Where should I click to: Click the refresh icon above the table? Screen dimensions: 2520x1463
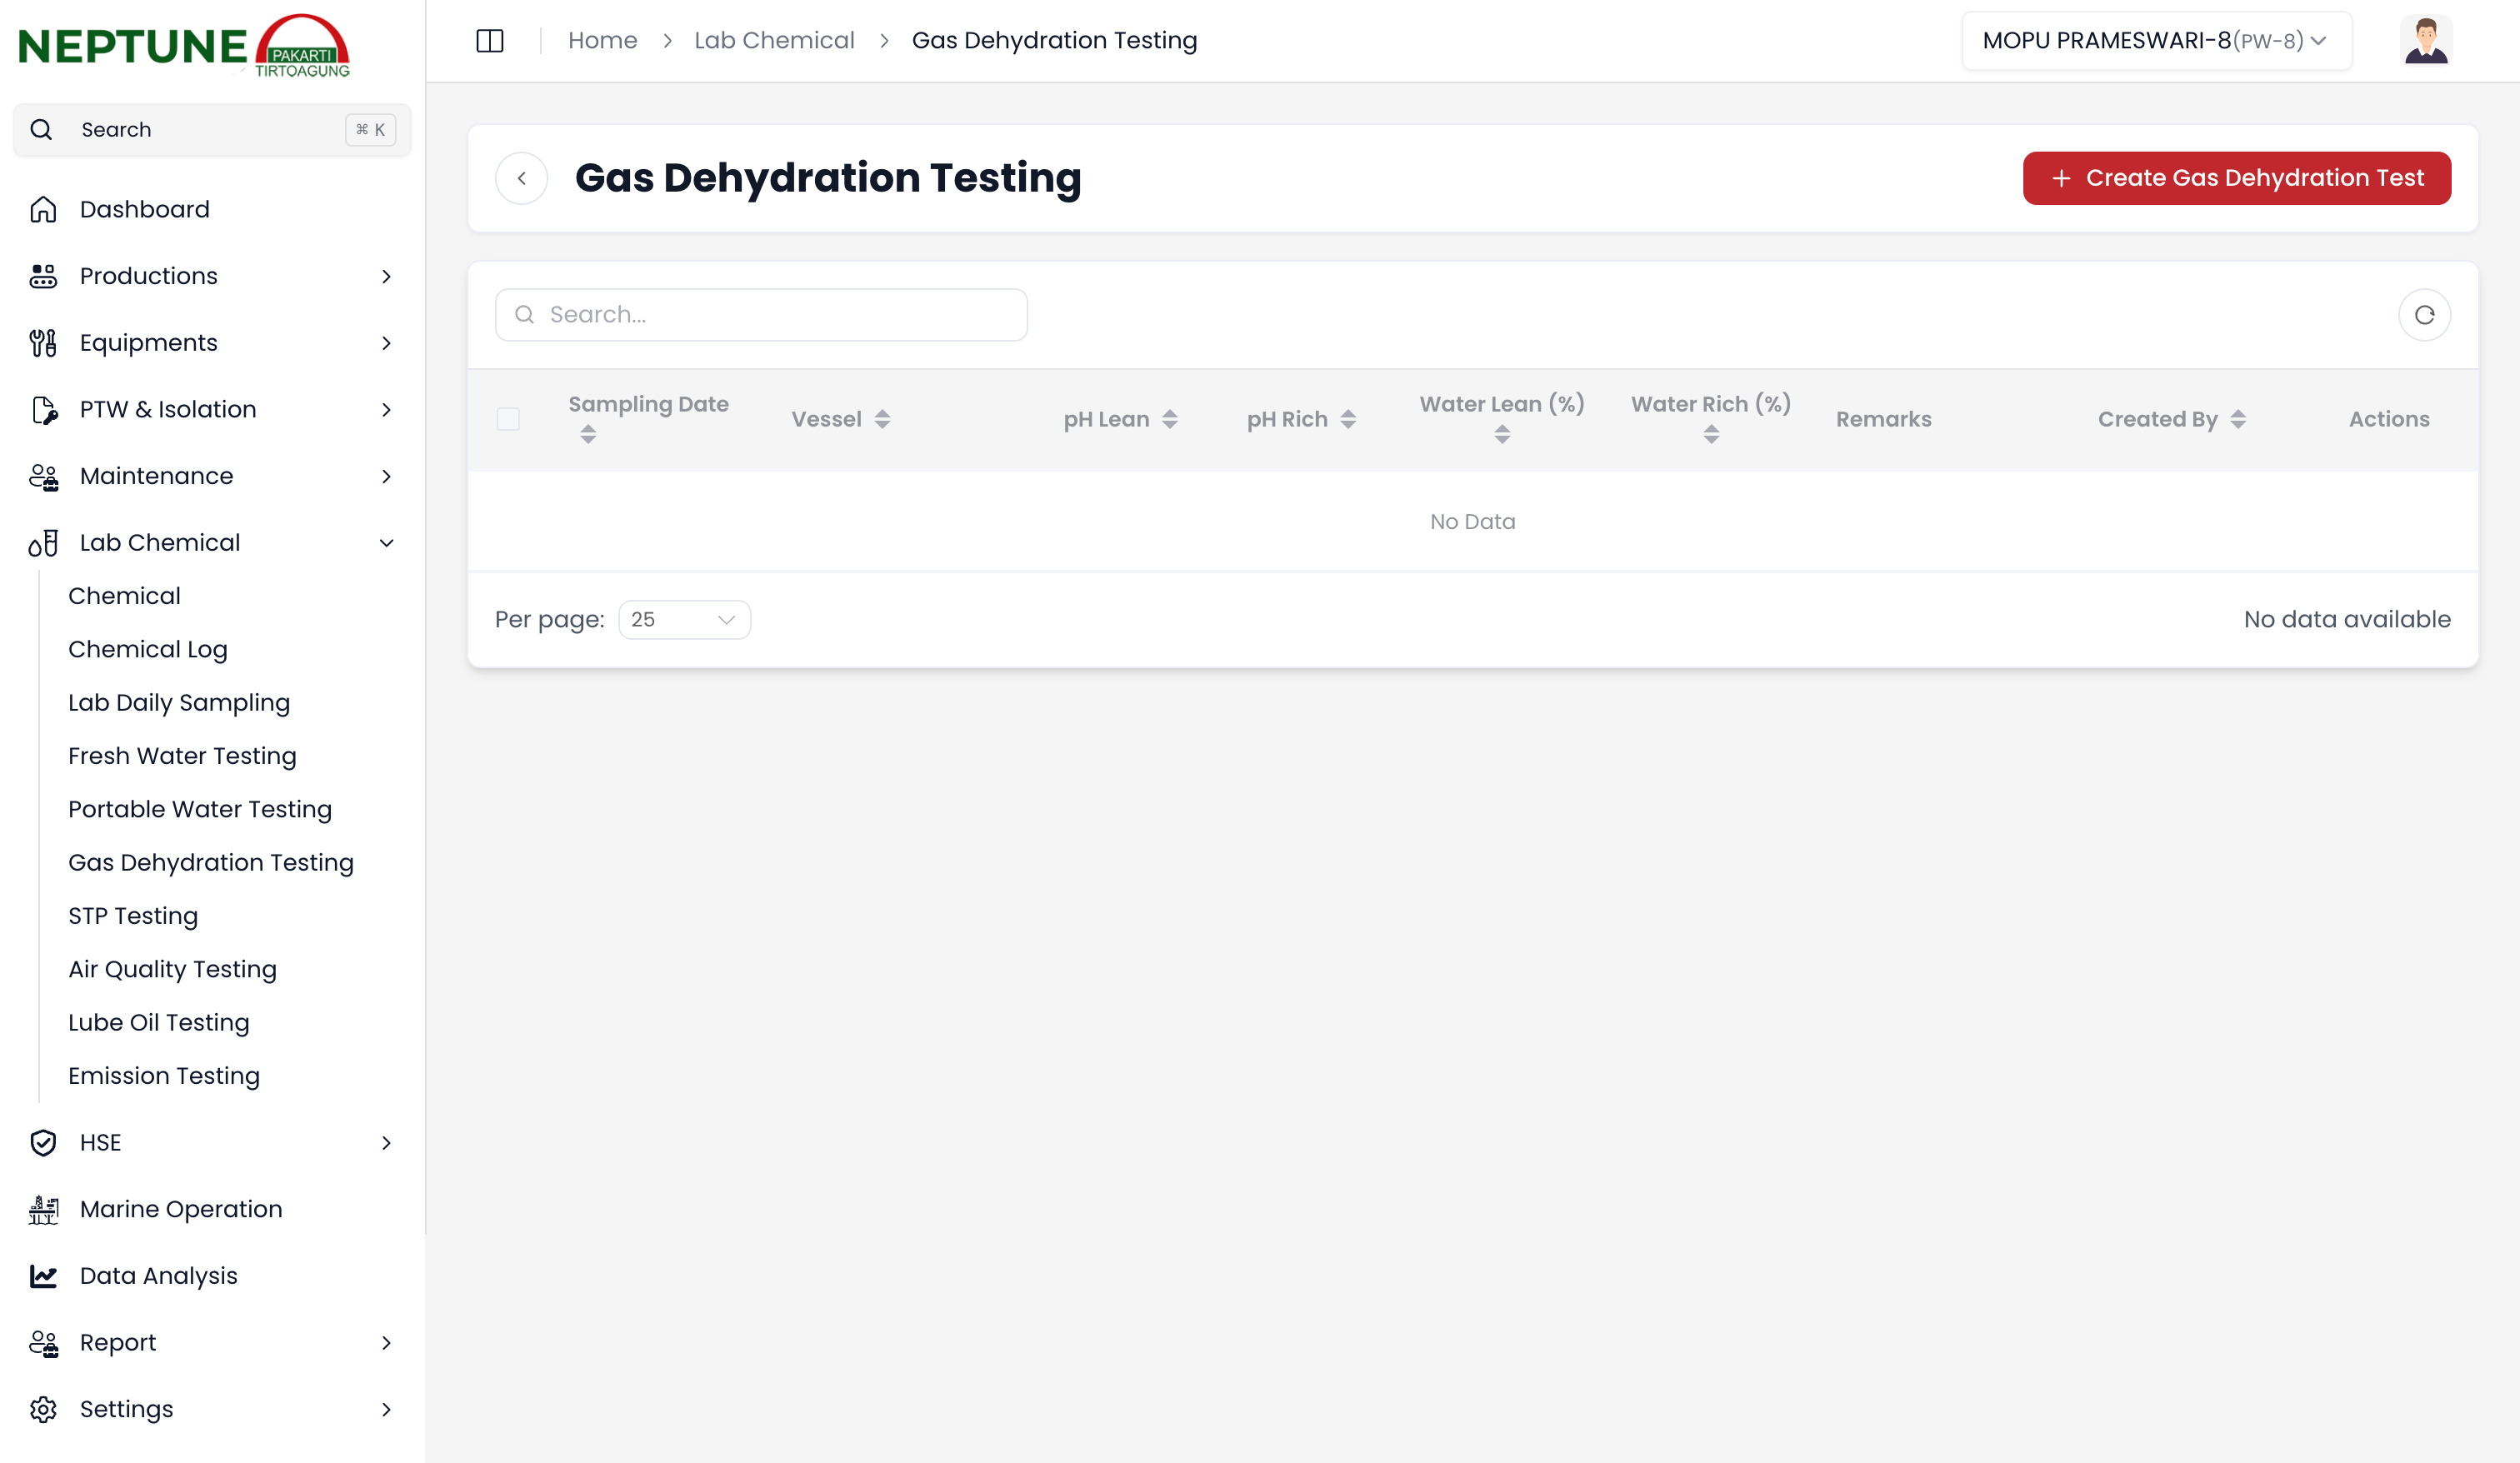pos(2424,314)
